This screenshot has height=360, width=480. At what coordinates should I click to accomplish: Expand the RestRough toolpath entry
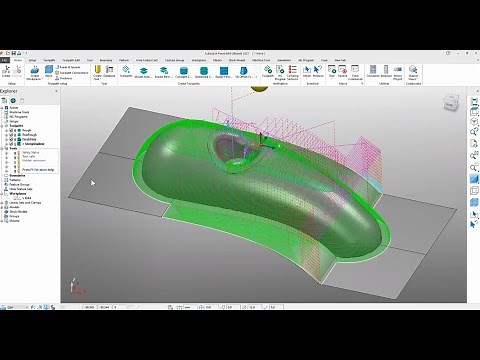pyautogui.click(x=7, y=135)
